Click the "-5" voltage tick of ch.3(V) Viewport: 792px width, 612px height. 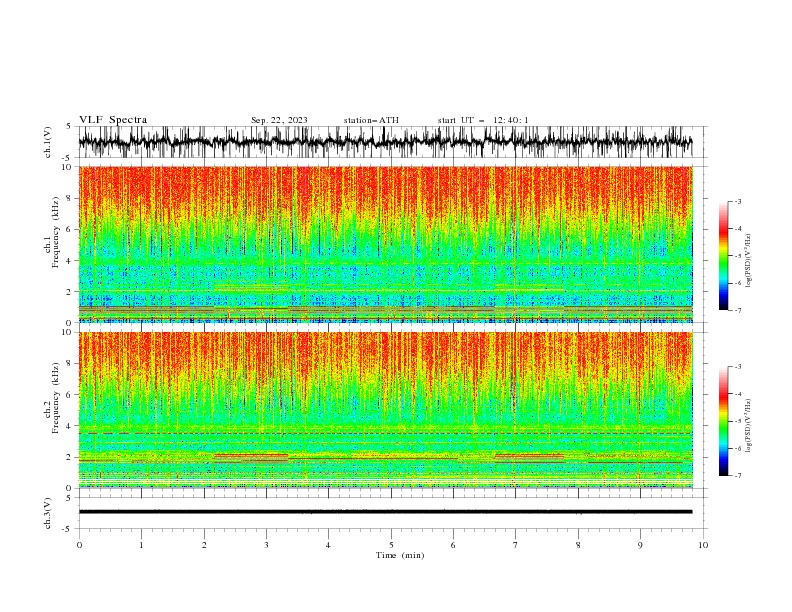pyautogui.click(x=67, y=529)
